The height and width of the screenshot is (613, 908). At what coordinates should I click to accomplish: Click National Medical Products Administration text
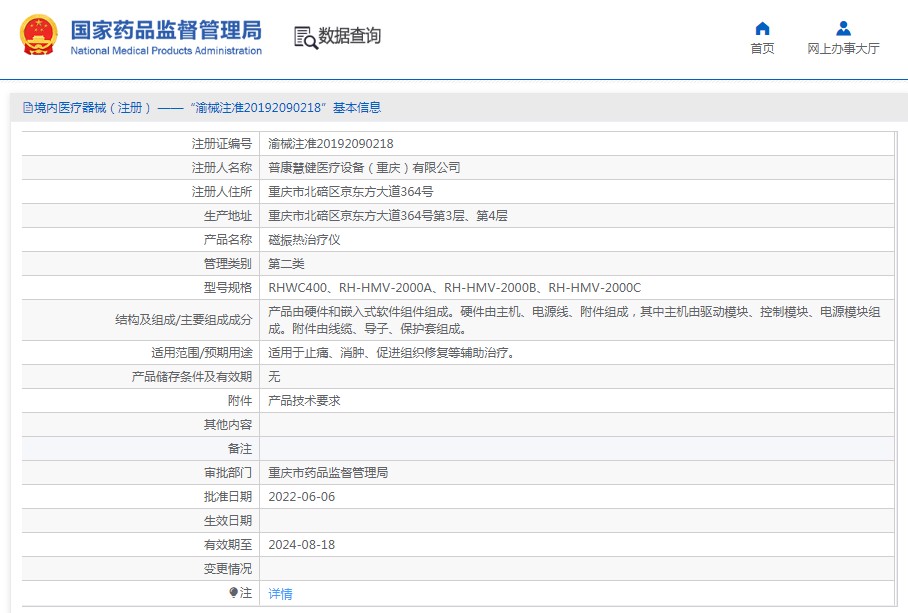[x=166, y=51]
